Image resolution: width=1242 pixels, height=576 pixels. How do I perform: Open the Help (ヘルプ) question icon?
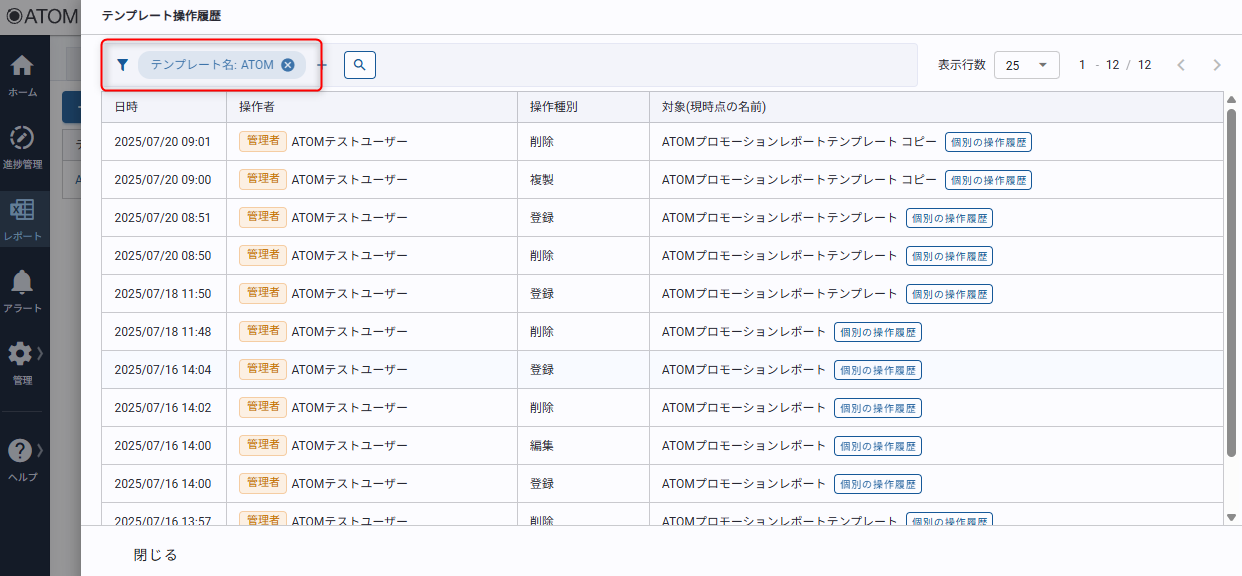[x=21, y=452]
